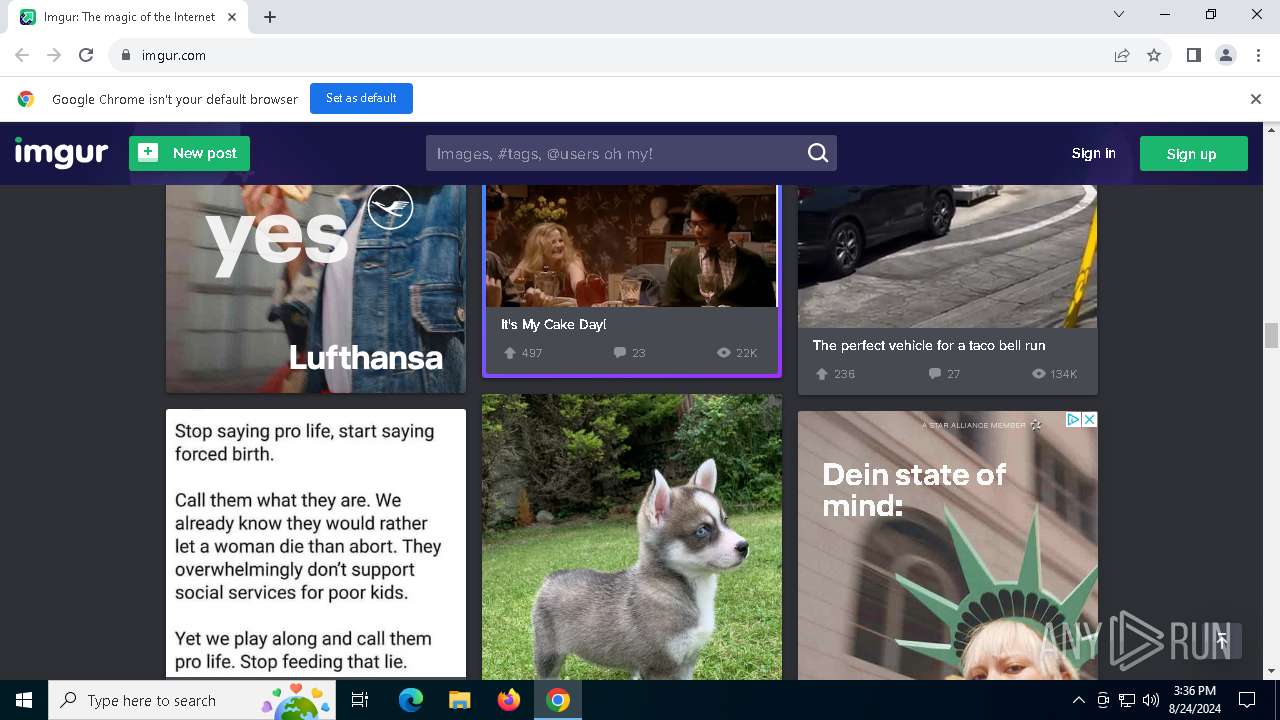Open The perfect vehicle for a taco bell run
1280x720 pixels.
click(929, 345)
